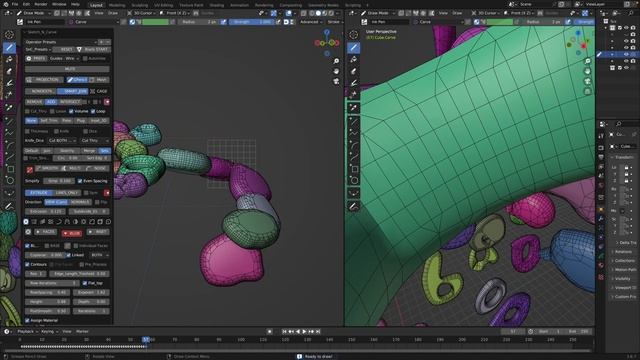Select the Tint tool in the left toolbar

point(9,83)
